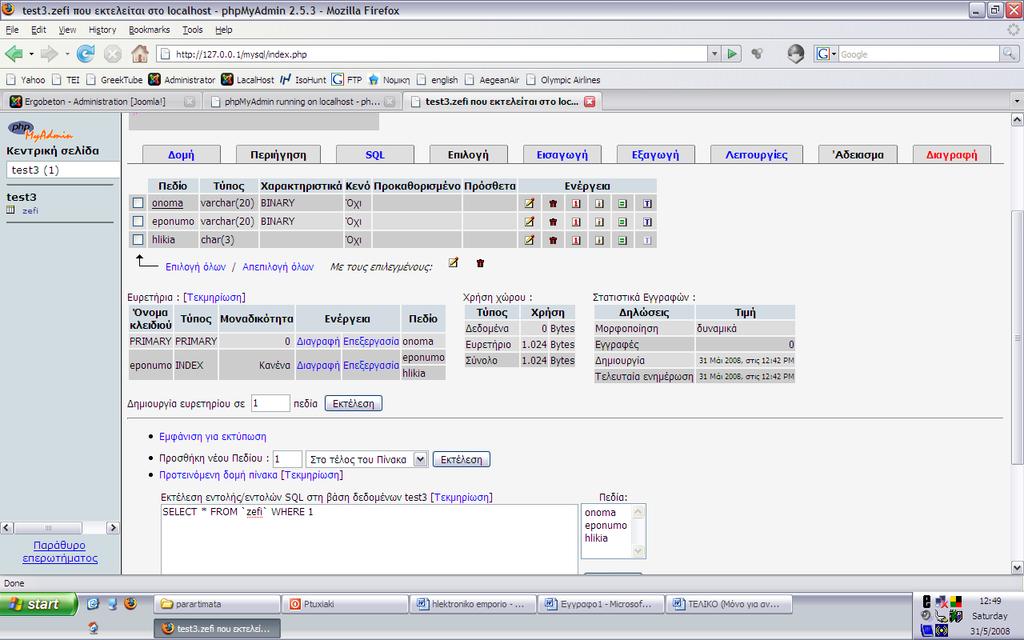The width and height of the screenshot is (1024, 640).
Task: Set eponumo as primary key via red icon
Action: tap(576, 221)
